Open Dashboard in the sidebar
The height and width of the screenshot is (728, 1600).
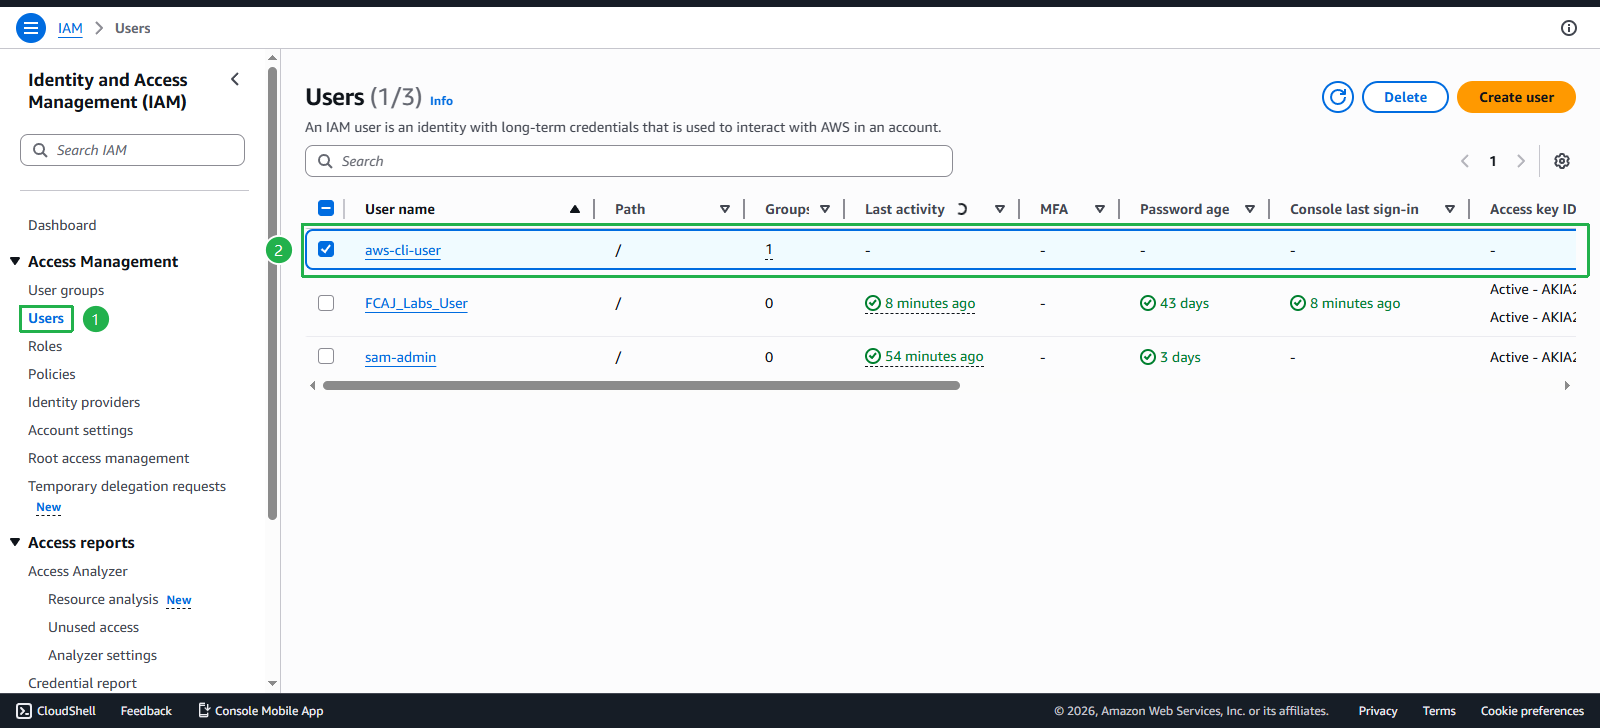point(62,225)
